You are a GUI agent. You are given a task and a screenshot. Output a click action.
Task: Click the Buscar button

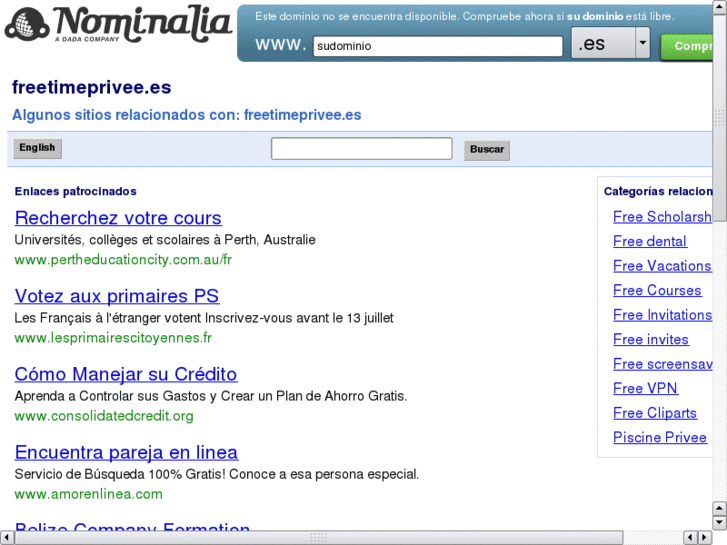(x=487, y=150)
